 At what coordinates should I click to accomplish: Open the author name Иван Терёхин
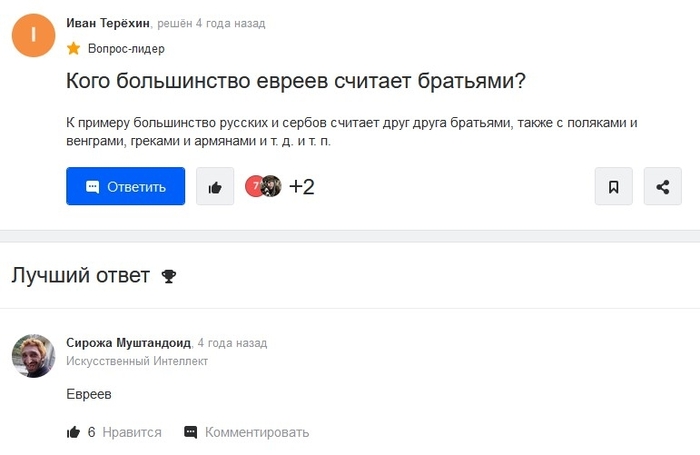pyautogui.click(x=107, y=23)
